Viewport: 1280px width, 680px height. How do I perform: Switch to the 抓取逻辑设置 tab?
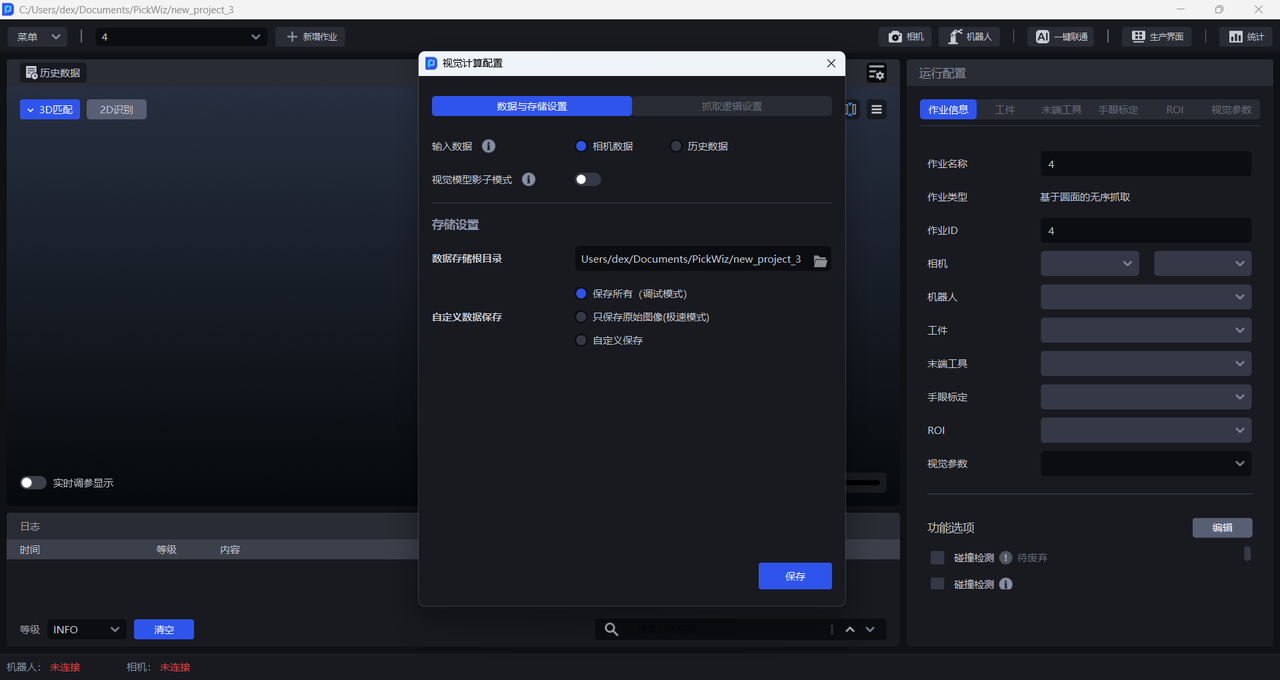731,106
